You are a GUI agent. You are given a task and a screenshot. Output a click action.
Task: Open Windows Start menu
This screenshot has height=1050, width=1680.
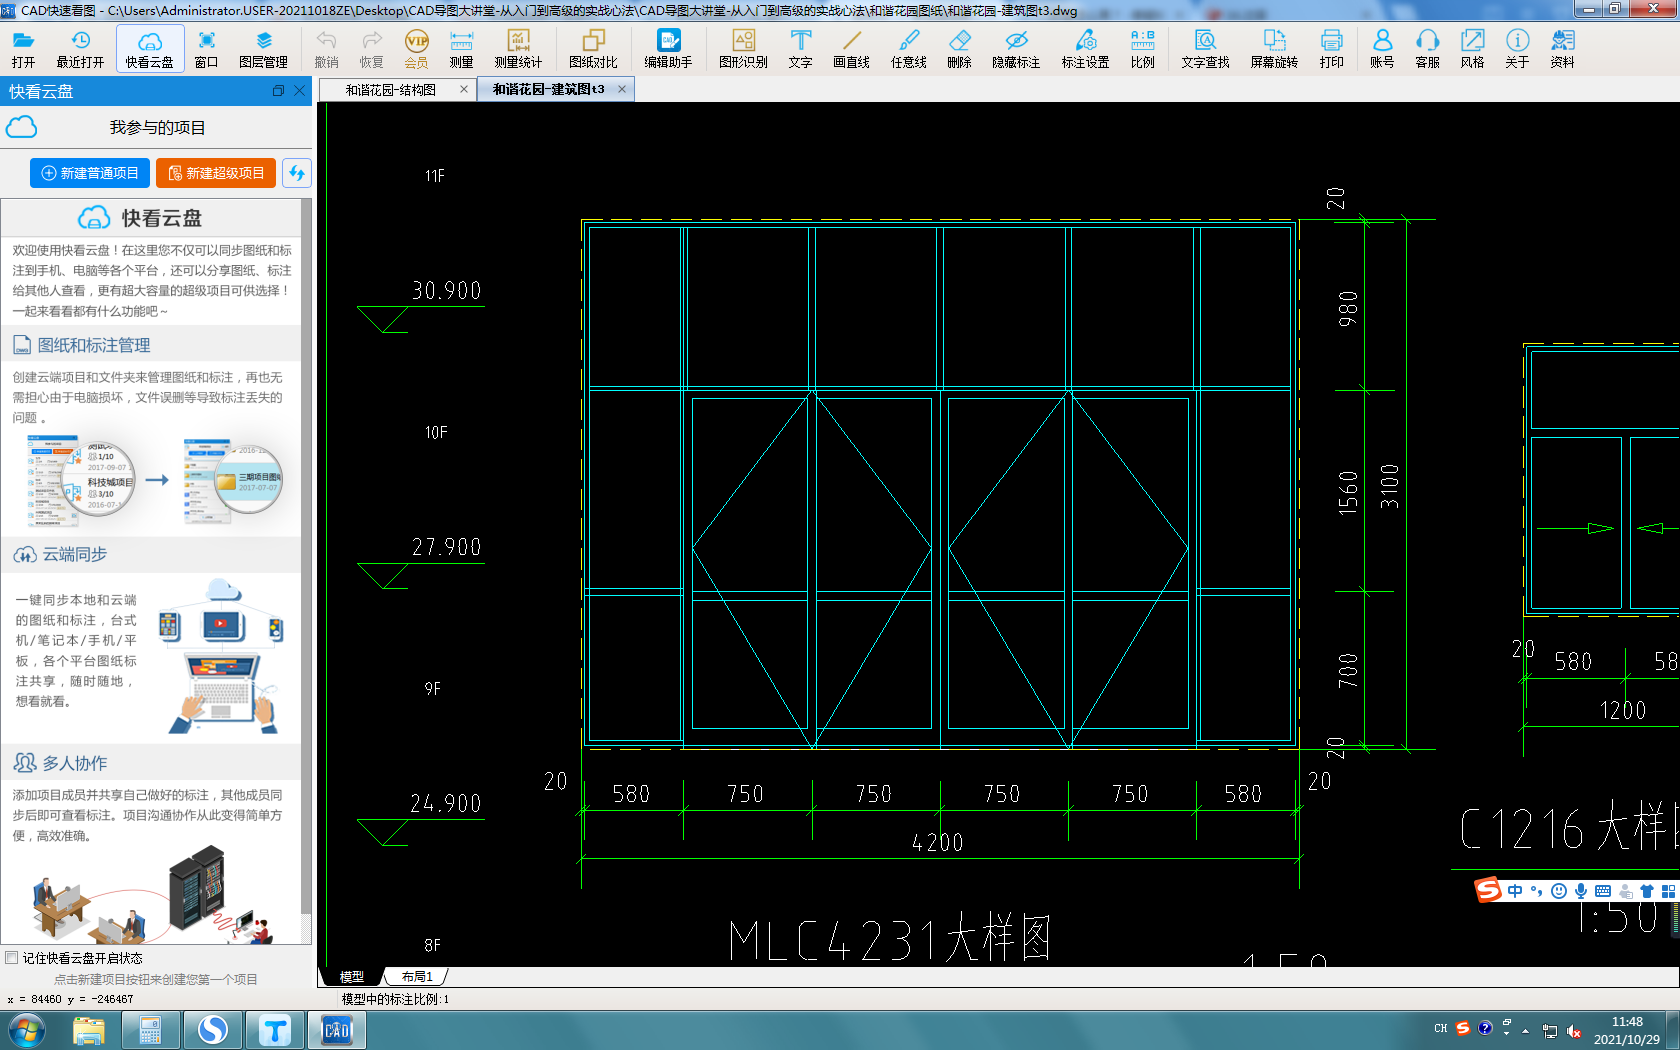coord(26,1030)
